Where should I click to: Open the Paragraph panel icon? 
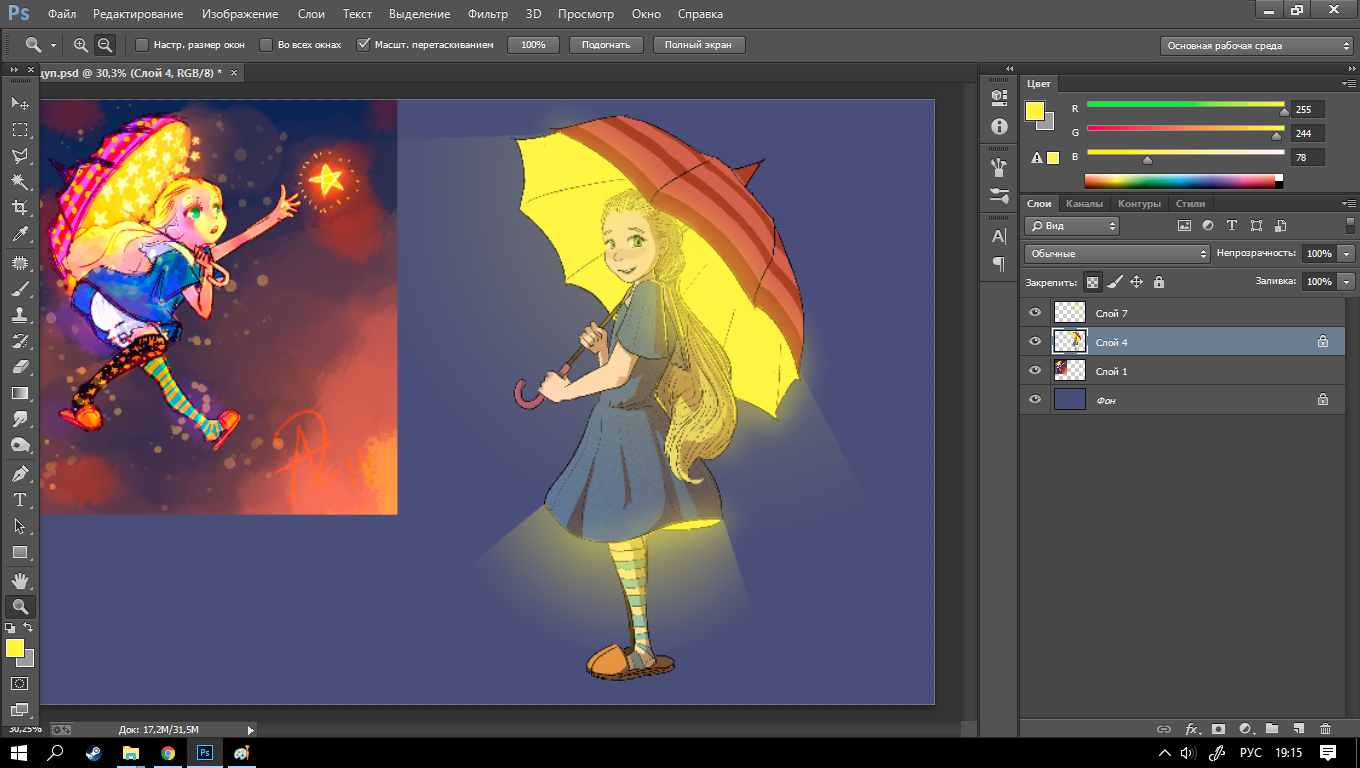tap(998, 264)
